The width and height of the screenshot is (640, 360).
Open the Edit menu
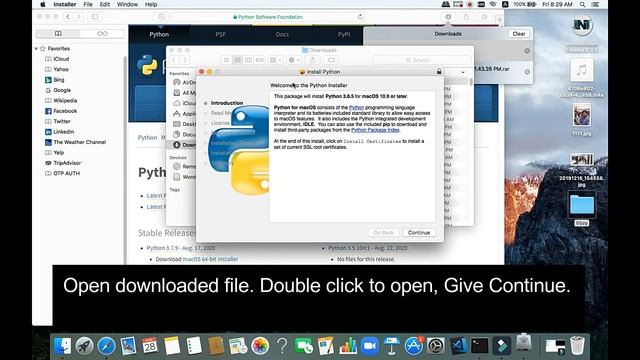tap(105, 4)
